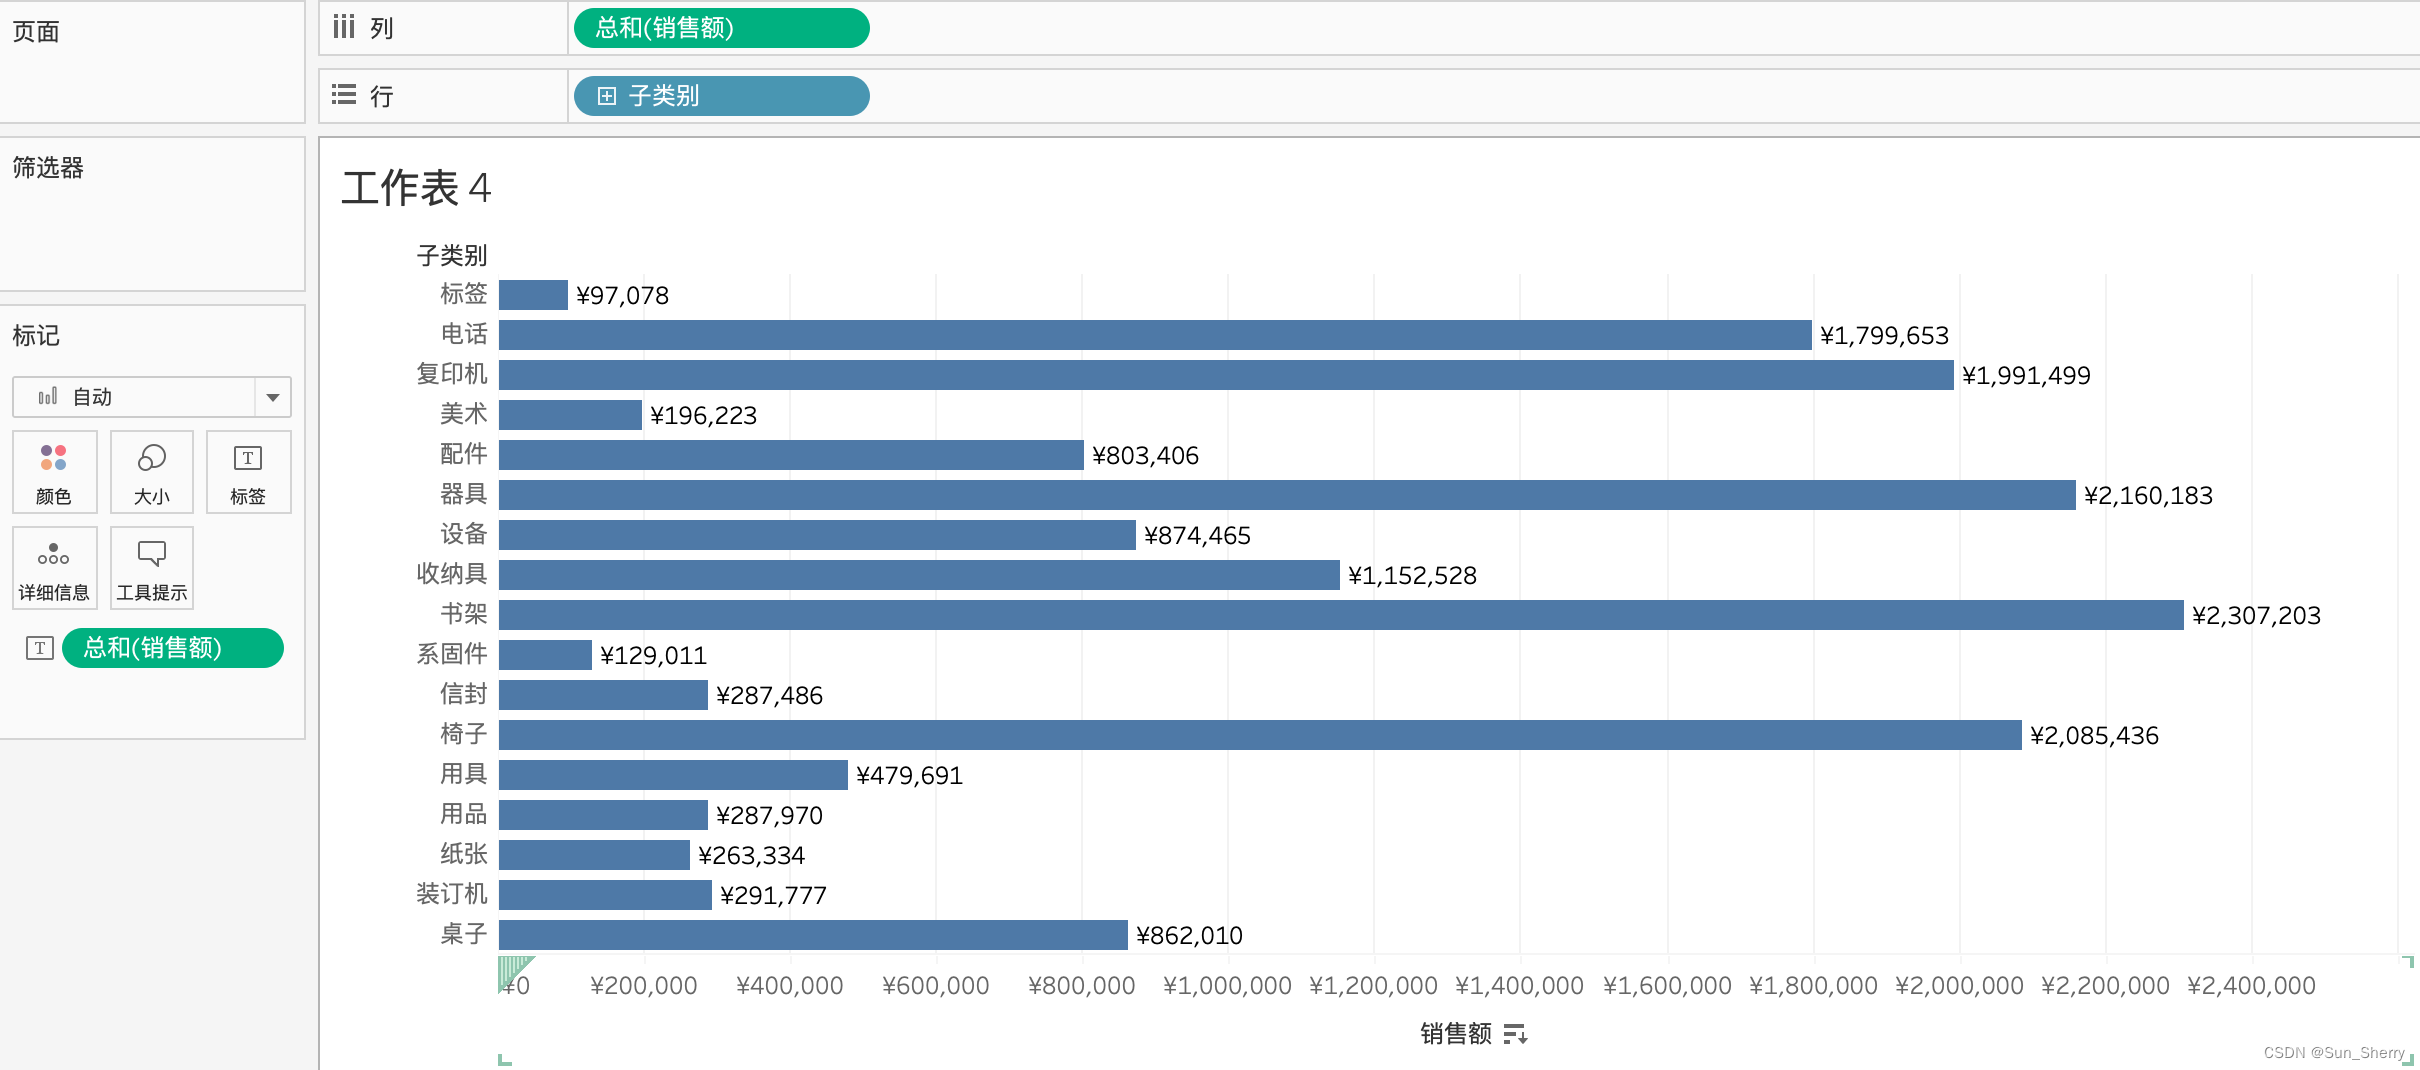The image size is (2420, 1070).
Task: Click the ¥291,777 bar value label
Action: click(773, 896)
